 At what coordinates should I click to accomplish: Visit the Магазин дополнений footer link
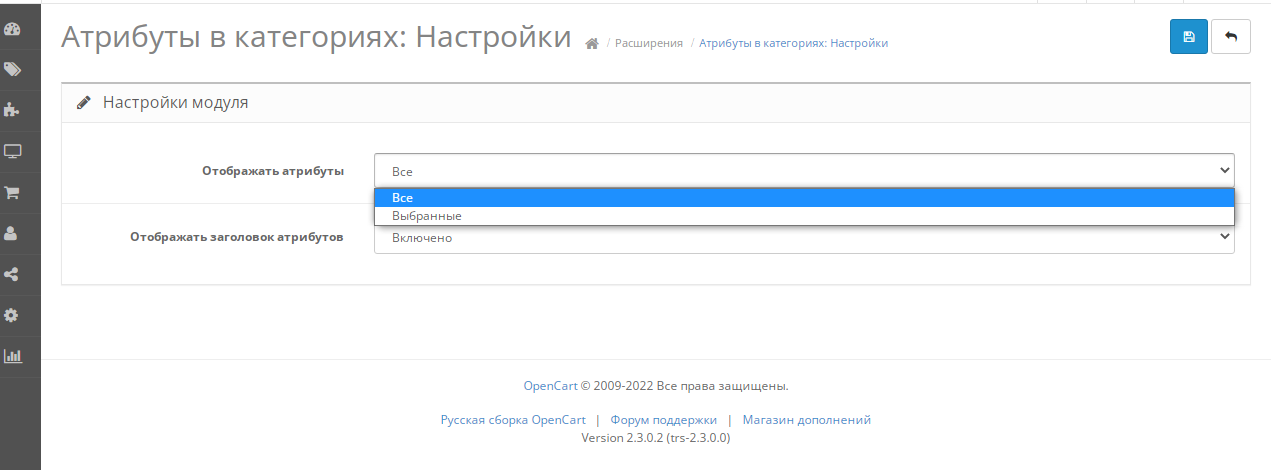(x=806, y=420)
